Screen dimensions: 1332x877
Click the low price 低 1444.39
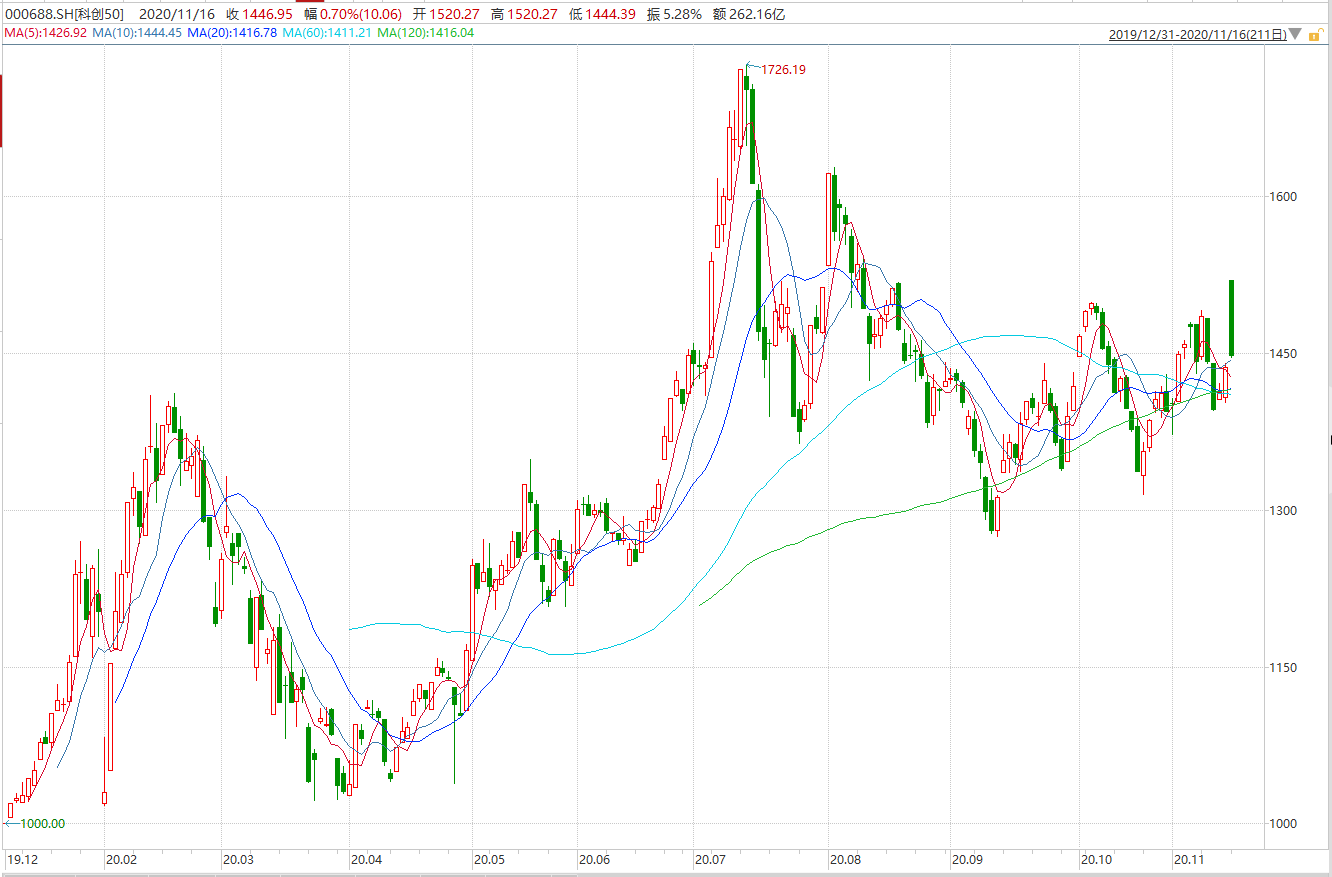point(602,14)
